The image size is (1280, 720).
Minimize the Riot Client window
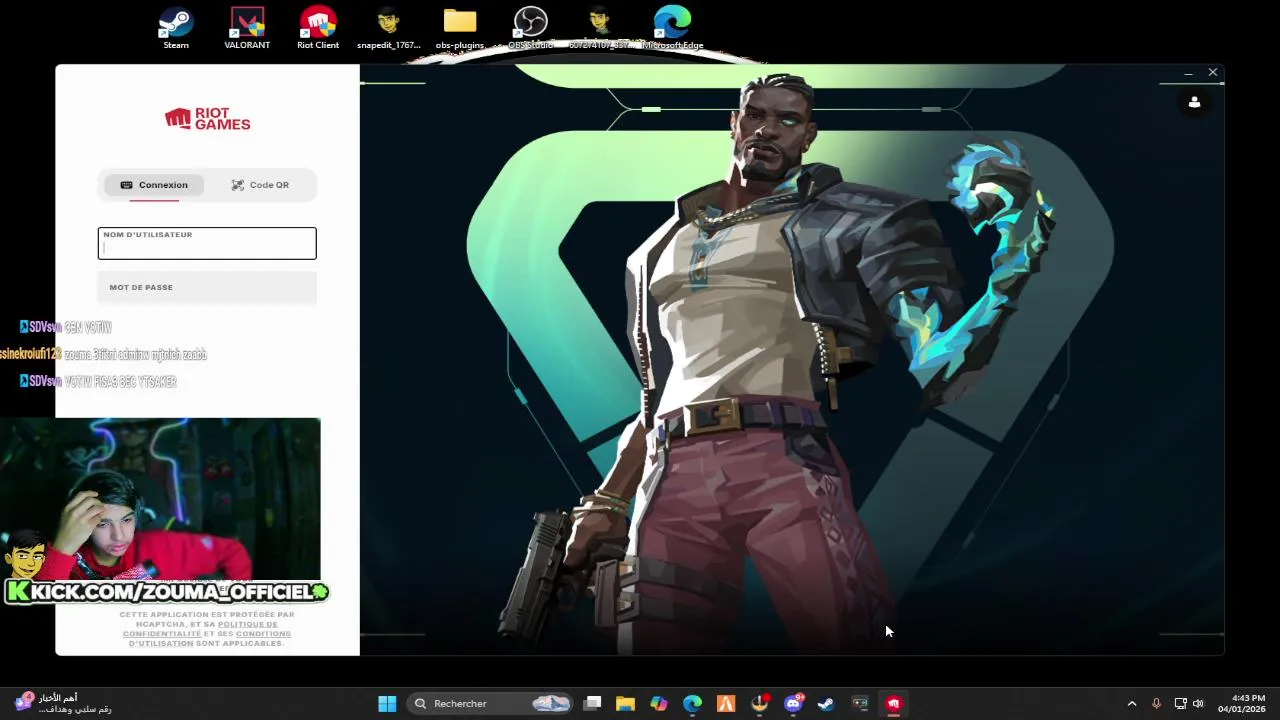coord(1188,73)
